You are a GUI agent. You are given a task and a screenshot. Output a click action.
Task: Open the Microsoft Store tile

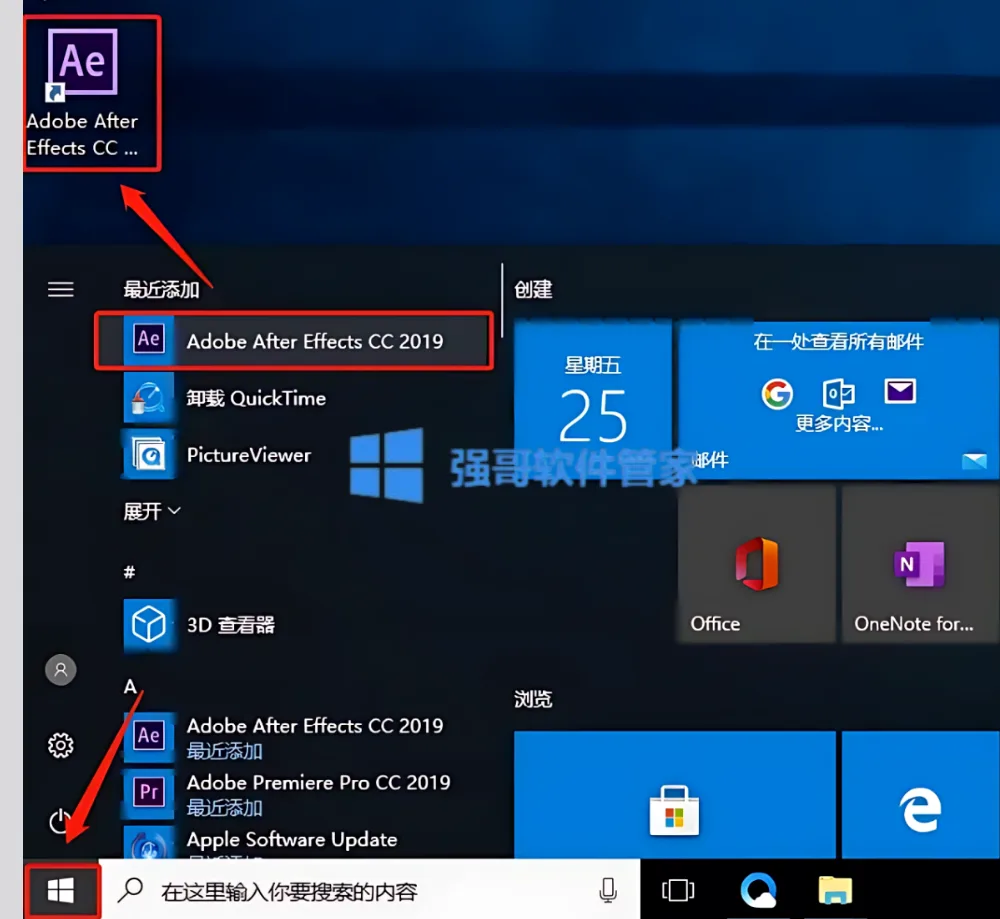click(x=675, y=795)
